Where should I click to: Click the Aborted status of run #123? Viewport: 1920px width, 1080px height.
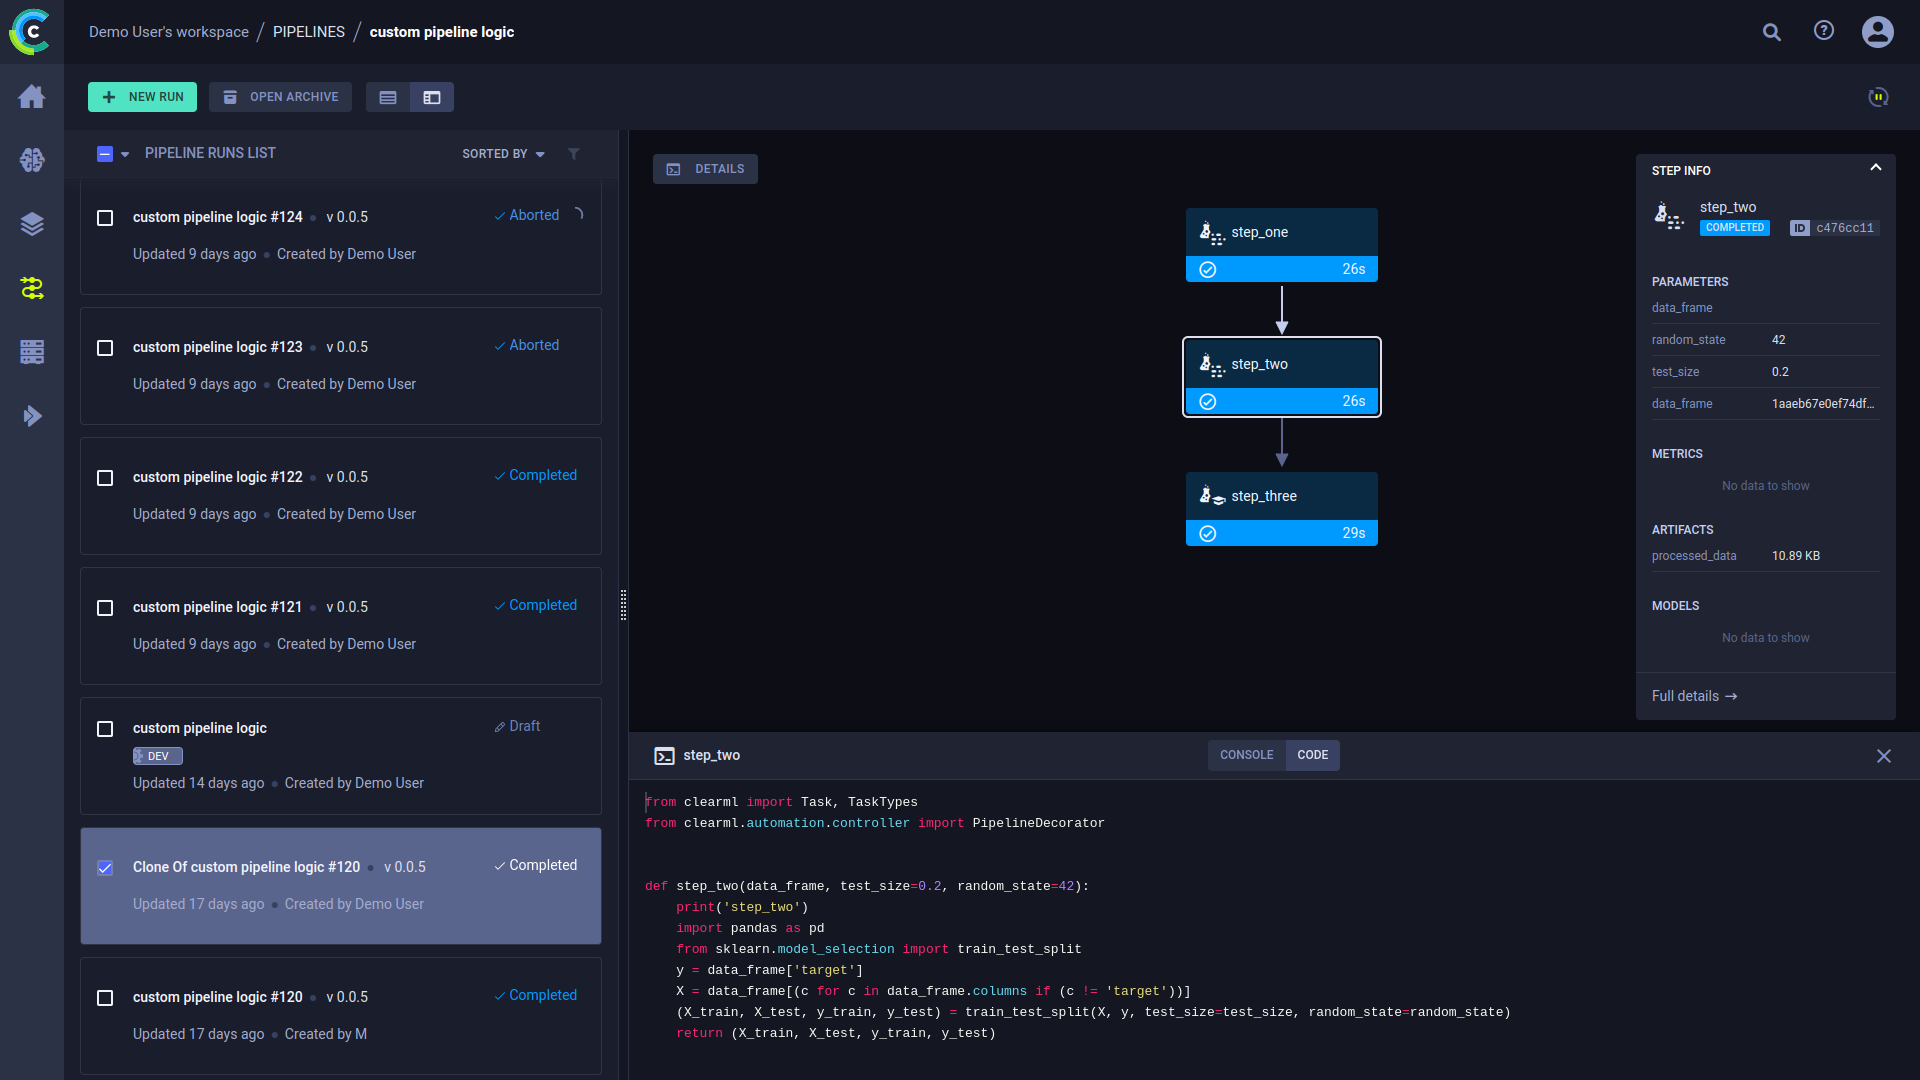coord(527,346)
